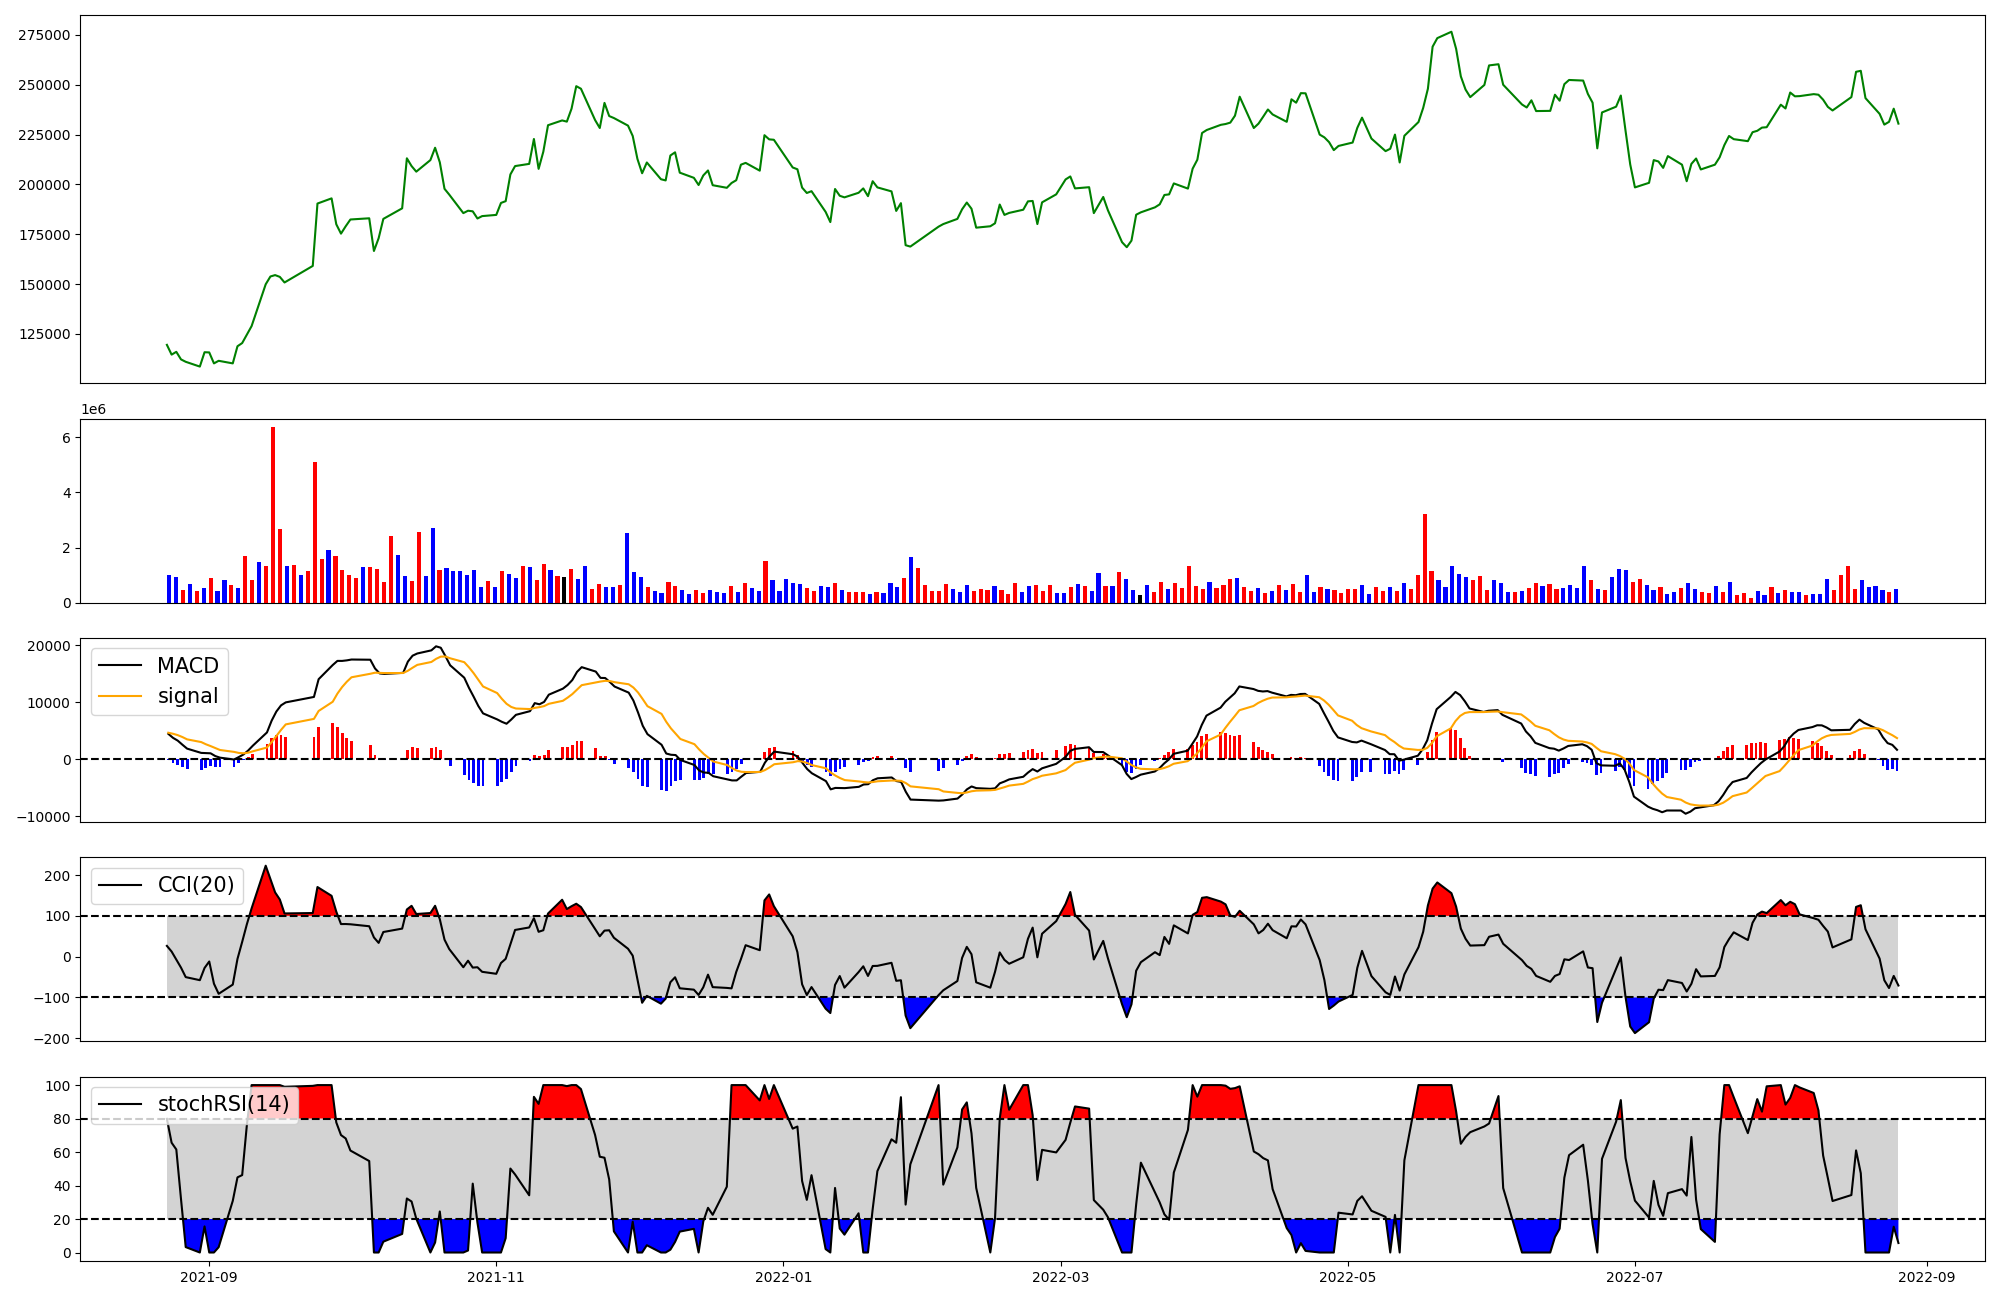Click the 275000 price axis tick label

44,35
